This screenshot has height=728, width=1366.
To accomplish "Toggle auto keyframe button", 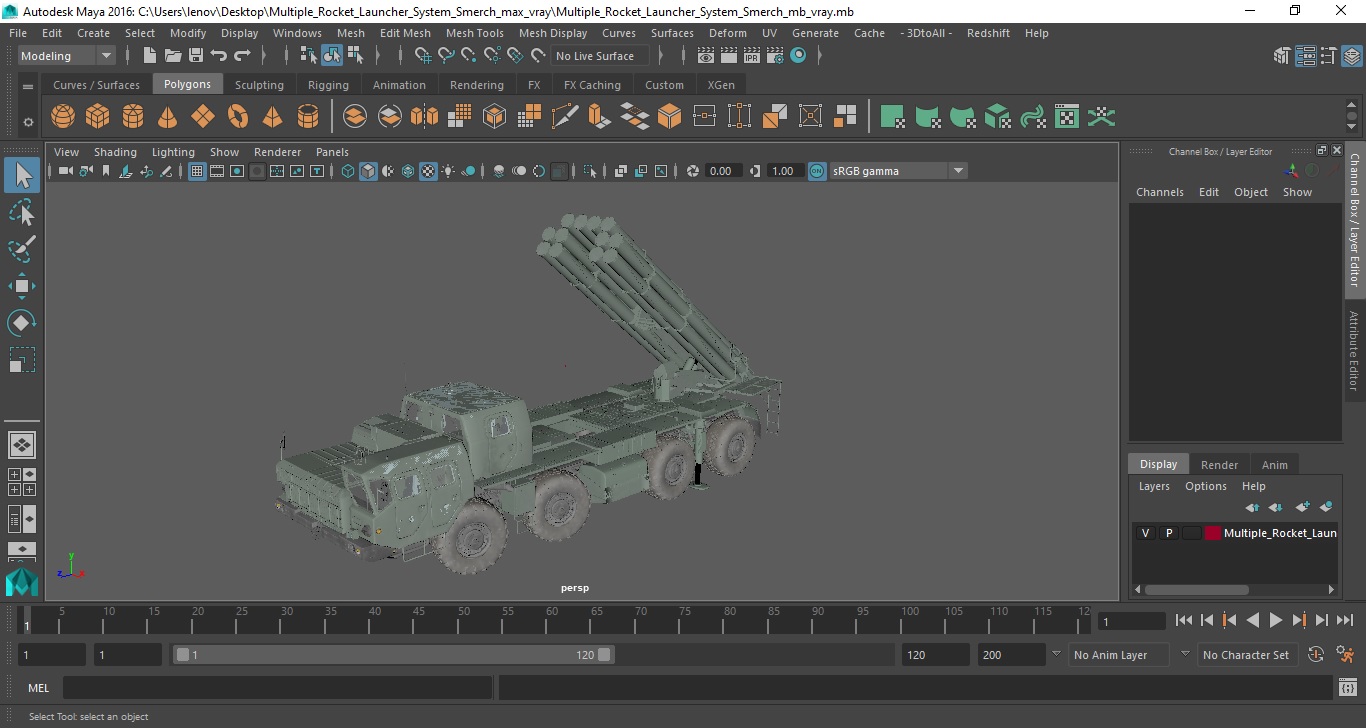I will click(1316, 655).
